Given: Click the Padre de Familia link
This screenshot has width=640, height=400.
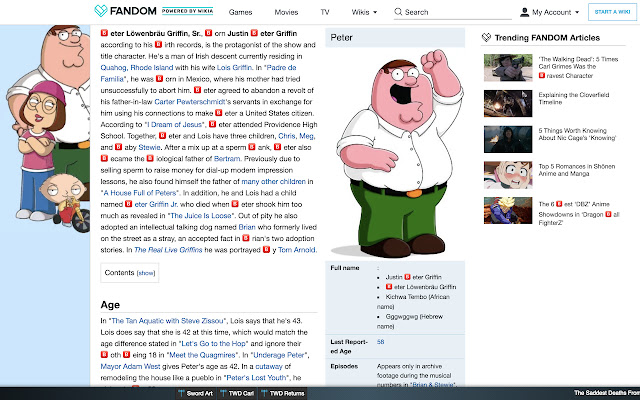Looking at the screenshot, I should click(x=198, y=73).
